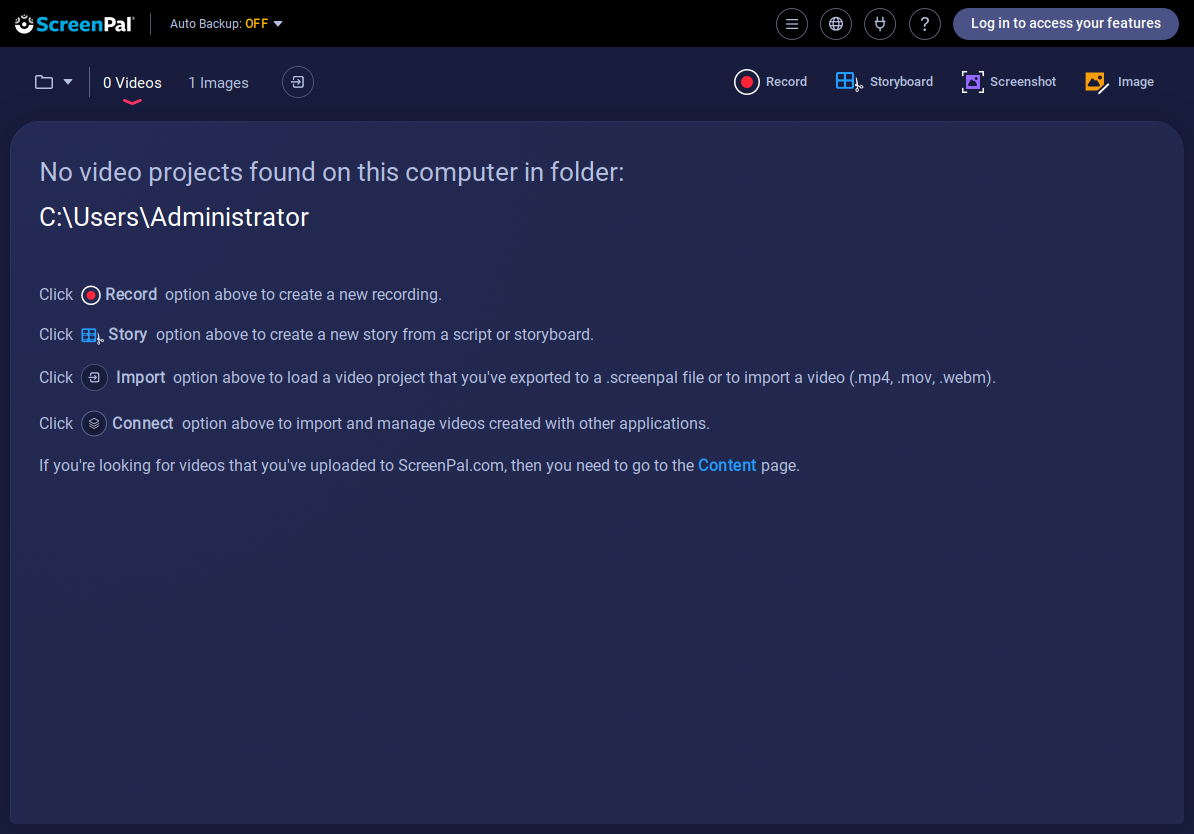The image size is (1194, 834).
Task: Click Log in to access your features
Action: pos(1065,24)
